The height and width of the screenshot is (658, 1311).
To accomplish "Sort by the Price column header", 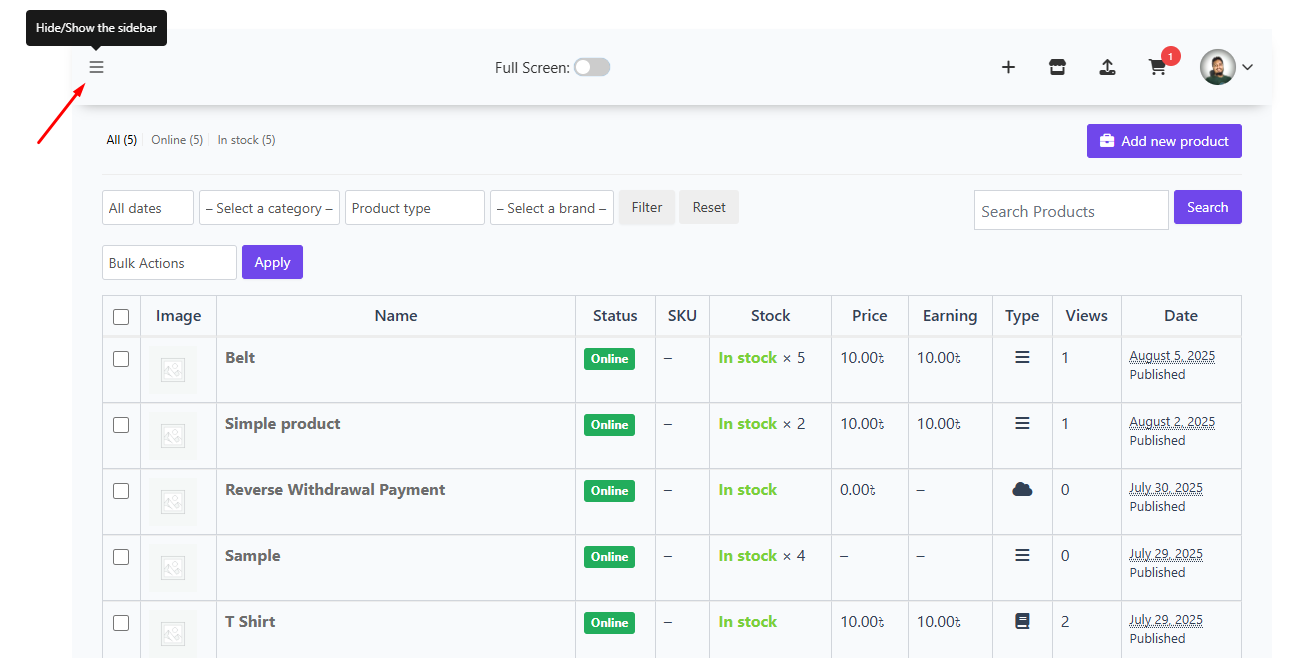I will coord(870,315).
